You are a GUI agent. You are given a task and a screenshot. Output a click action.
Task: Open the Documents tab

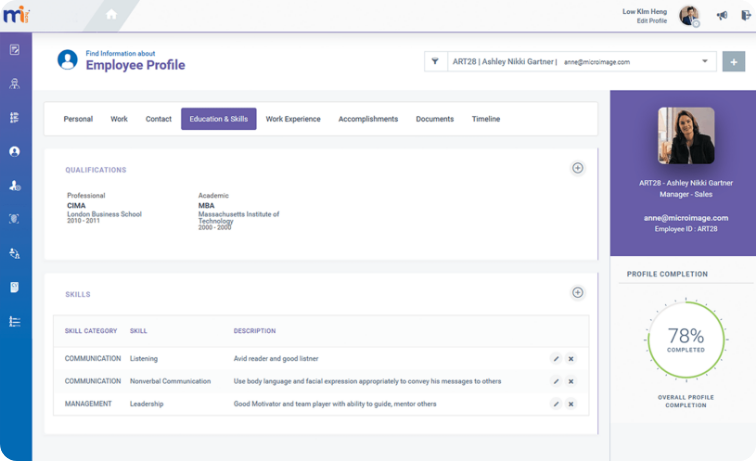coord(435,119)
